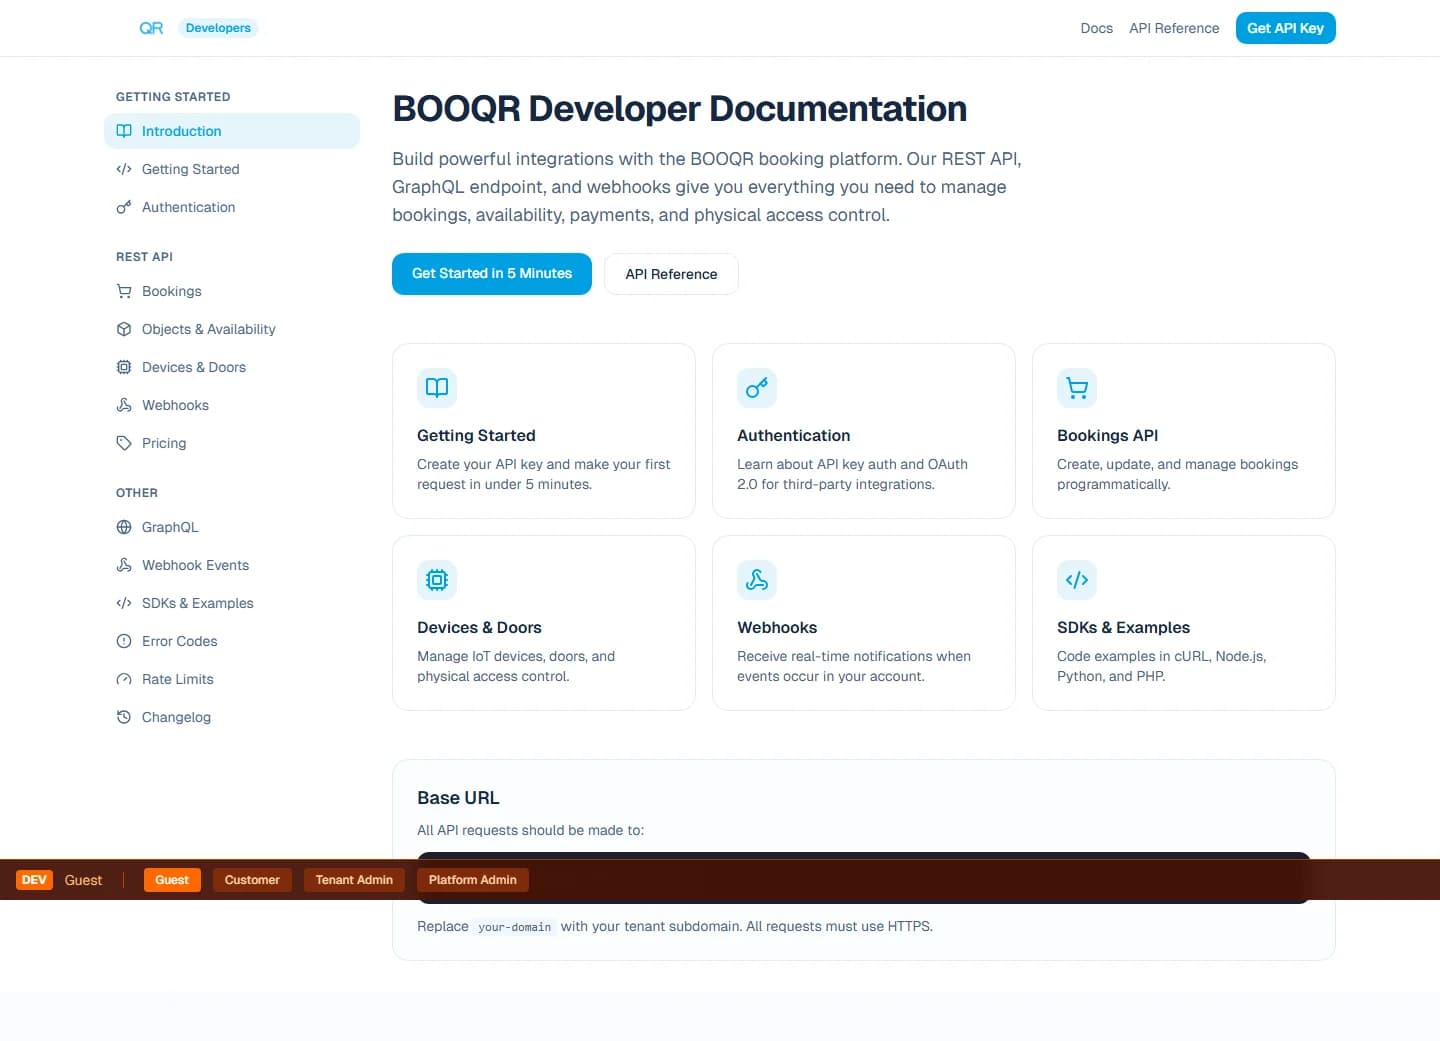Switch role to Tenant Admin
The image size is (1440, 1041).
(354, 880)
